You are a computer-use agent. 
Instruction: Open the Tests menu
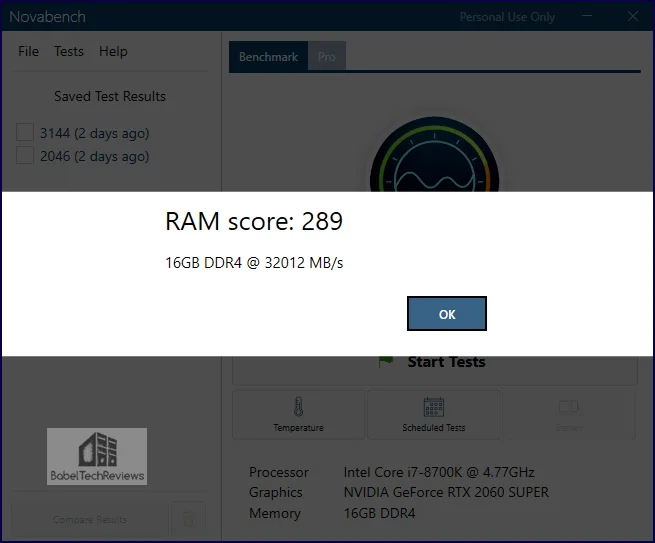69,51
